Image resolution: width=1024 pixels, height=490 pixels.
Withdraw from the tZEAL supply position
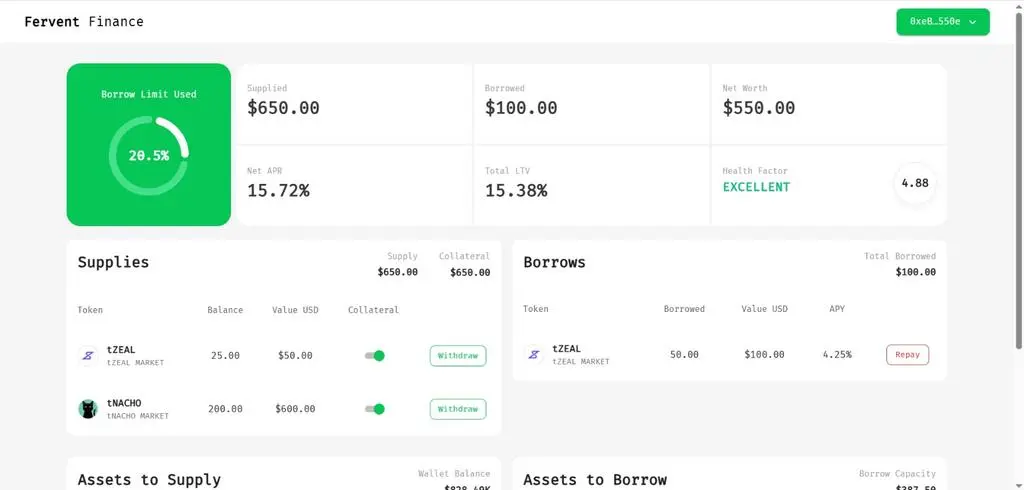tap(458, 356)
